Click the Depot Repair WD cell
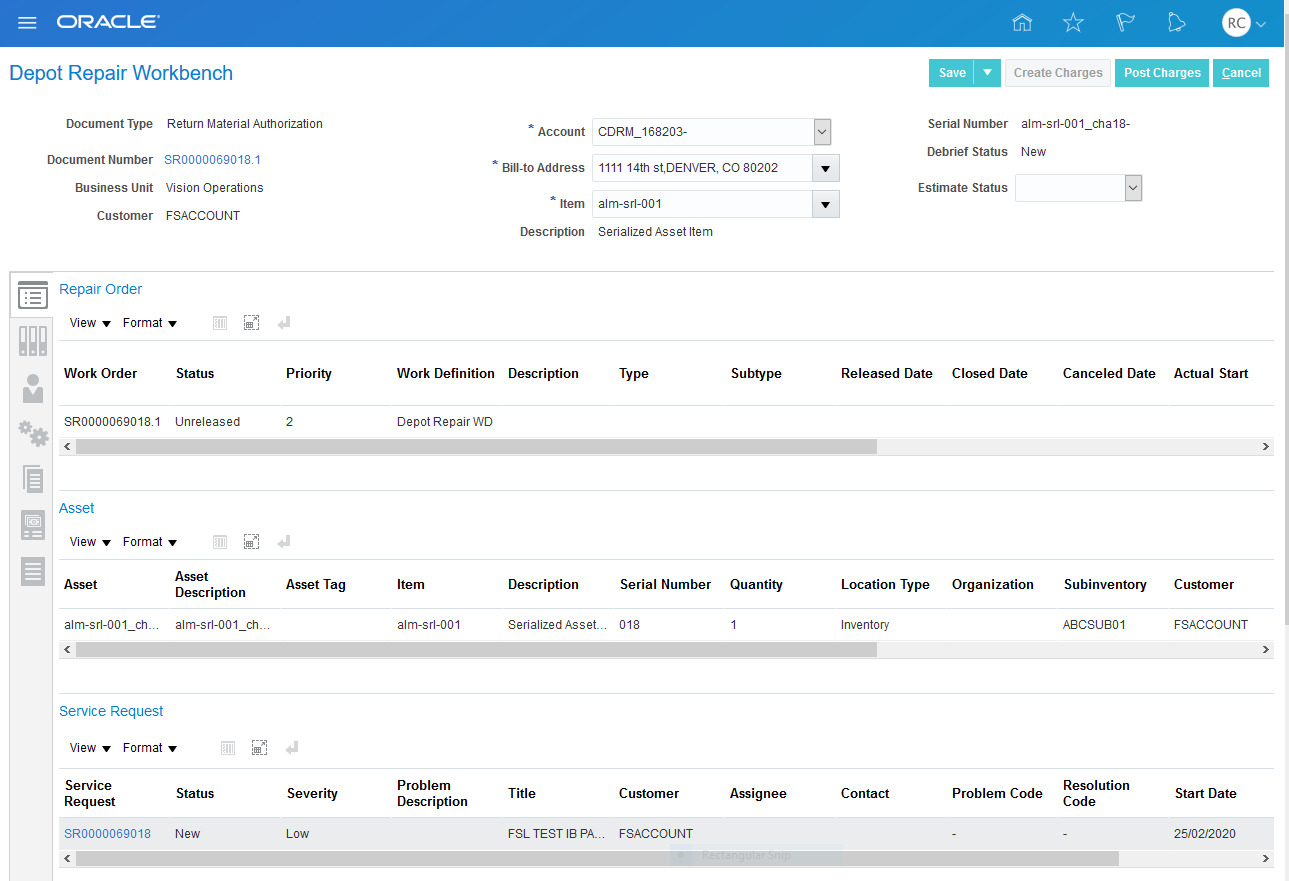The image size is (1289, 881). click(445, 422)
